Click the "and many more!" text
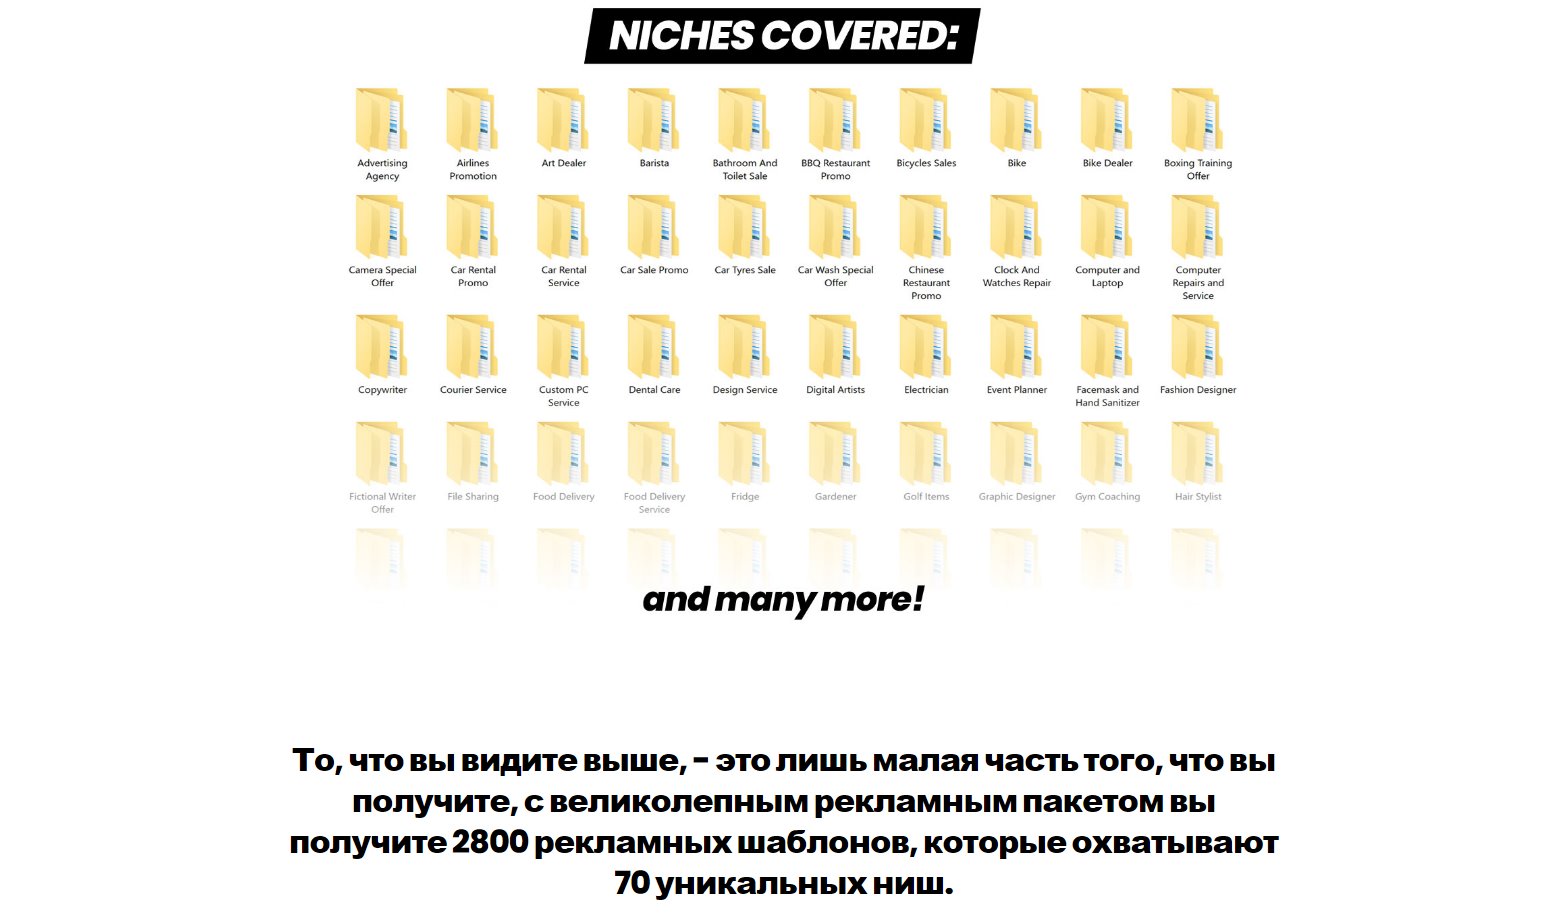The width and height of the screenshot is (1563, 922). [x=783, y=599]
